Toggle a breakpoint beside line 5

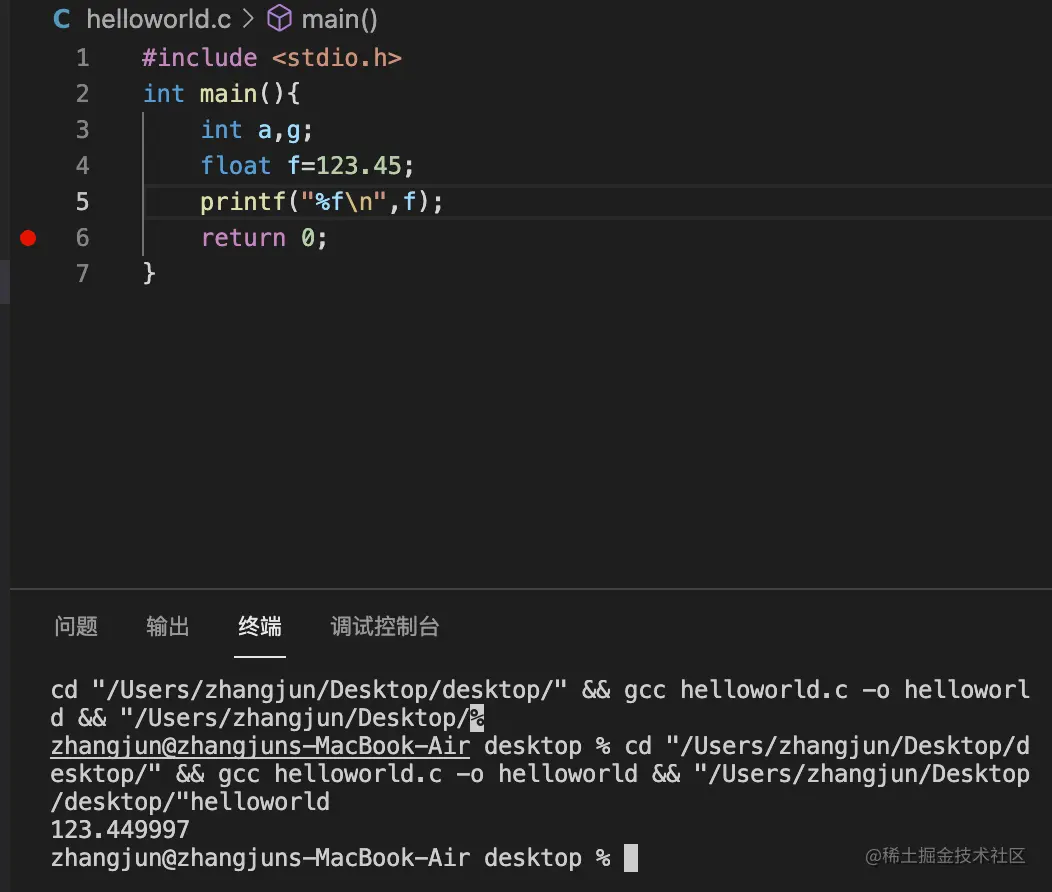pos(28,201)
